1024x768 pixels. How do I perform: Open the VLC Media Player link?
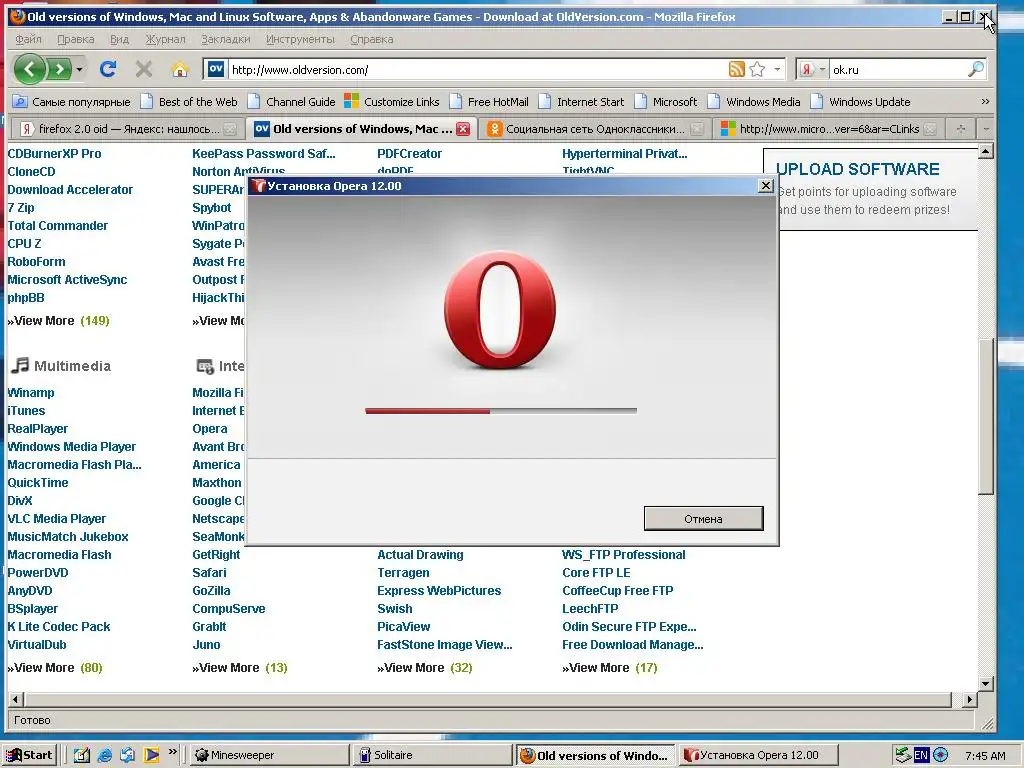tap(57, 519)
